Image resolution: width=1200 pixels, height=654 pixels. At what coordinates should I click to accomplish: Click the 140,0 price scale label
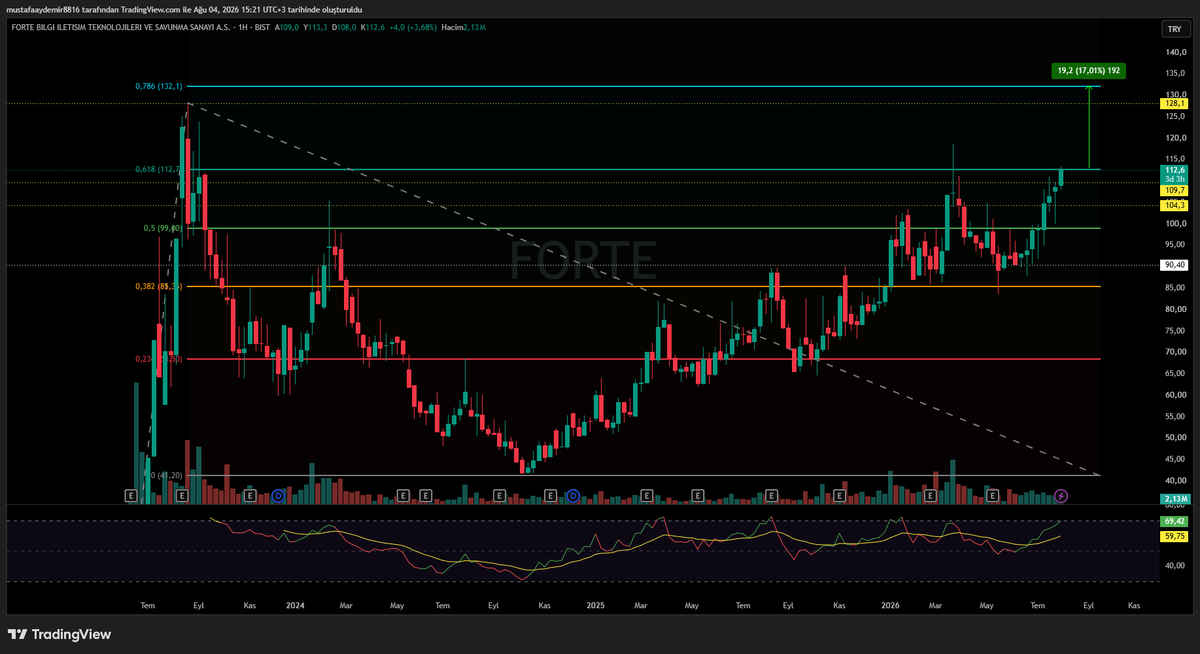(1174, 52)
